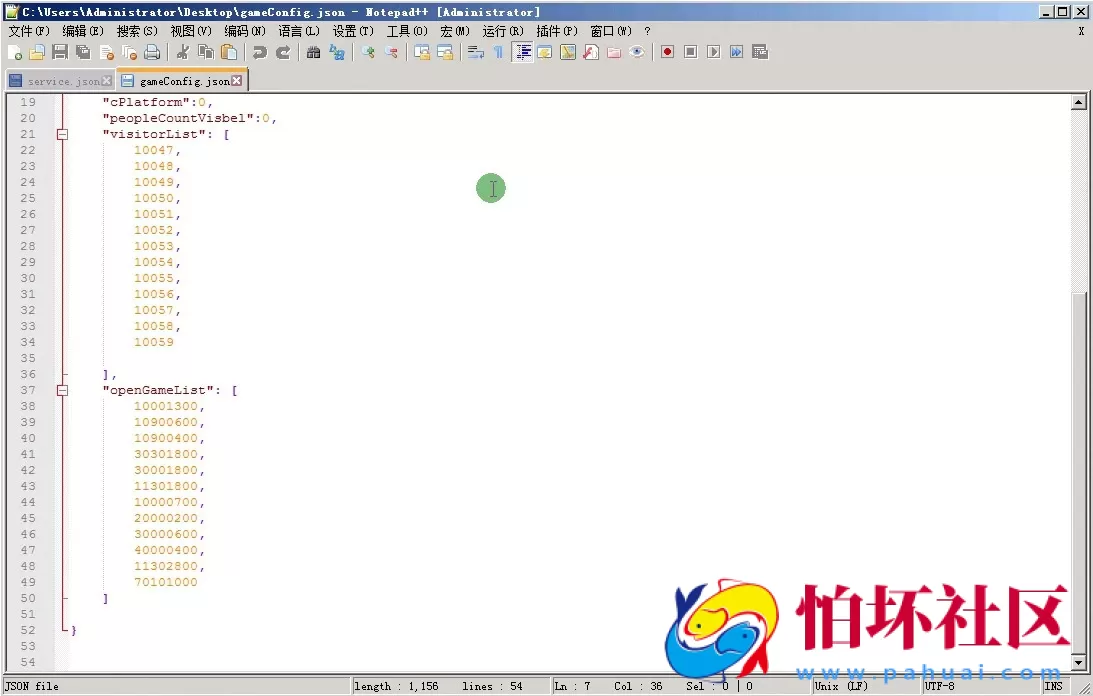This screenshot has width=1093, height=696.
Task: Toggle Show all characters pilcrow icon
Action: point(498,52)
